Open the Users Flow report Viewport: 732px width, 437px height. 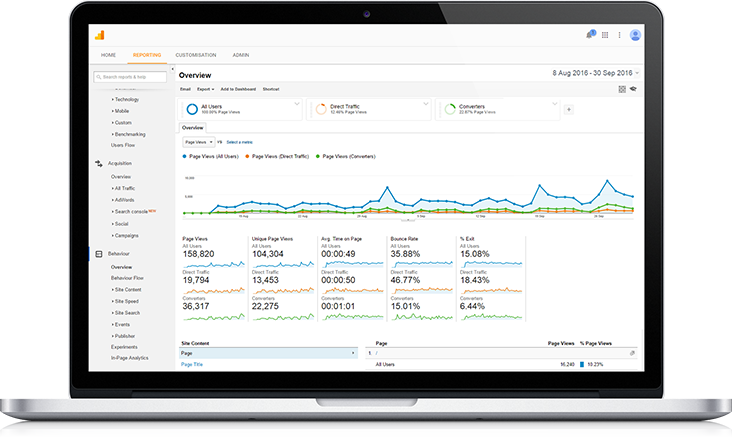coord(123,145)
